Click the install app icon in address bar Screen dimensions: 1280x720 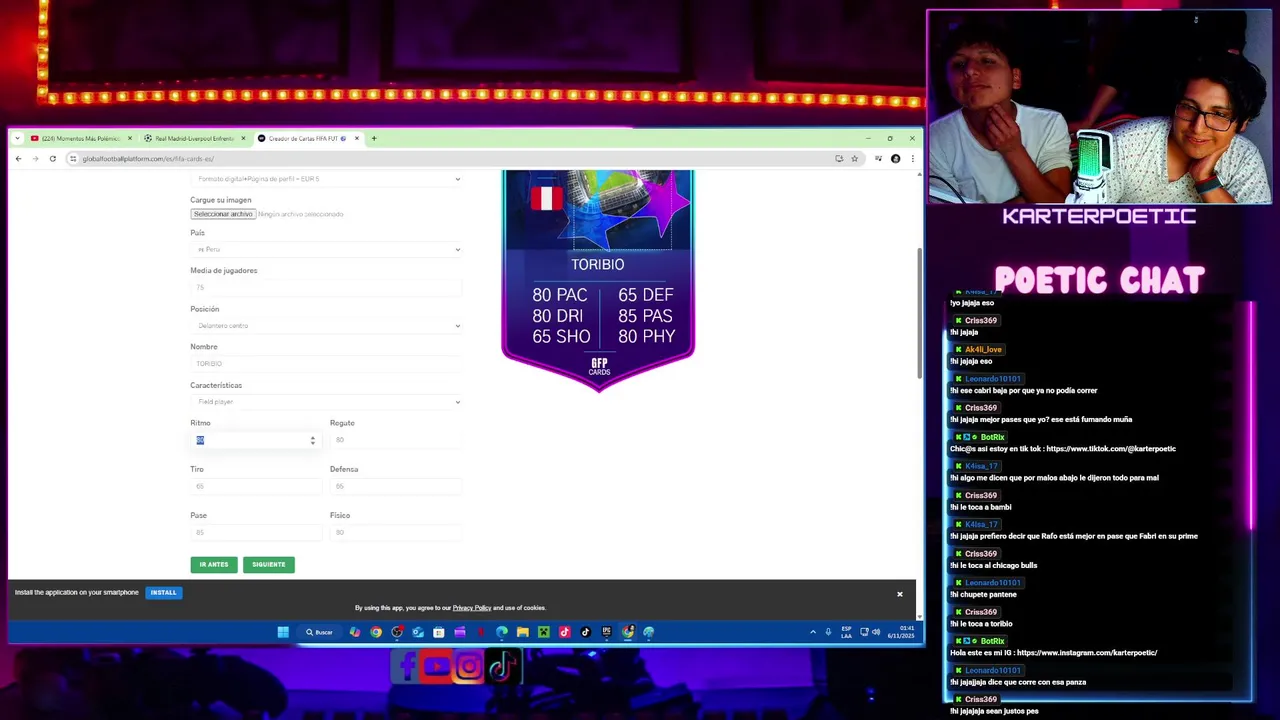pos(839,158)
